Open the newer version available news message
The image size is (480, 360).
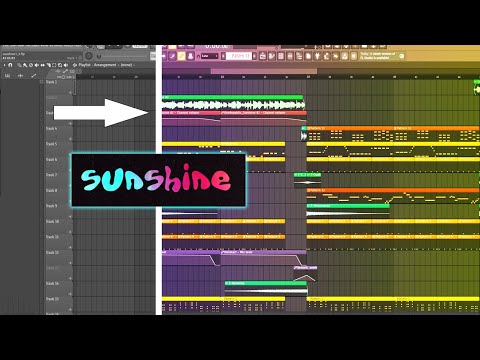378,56
